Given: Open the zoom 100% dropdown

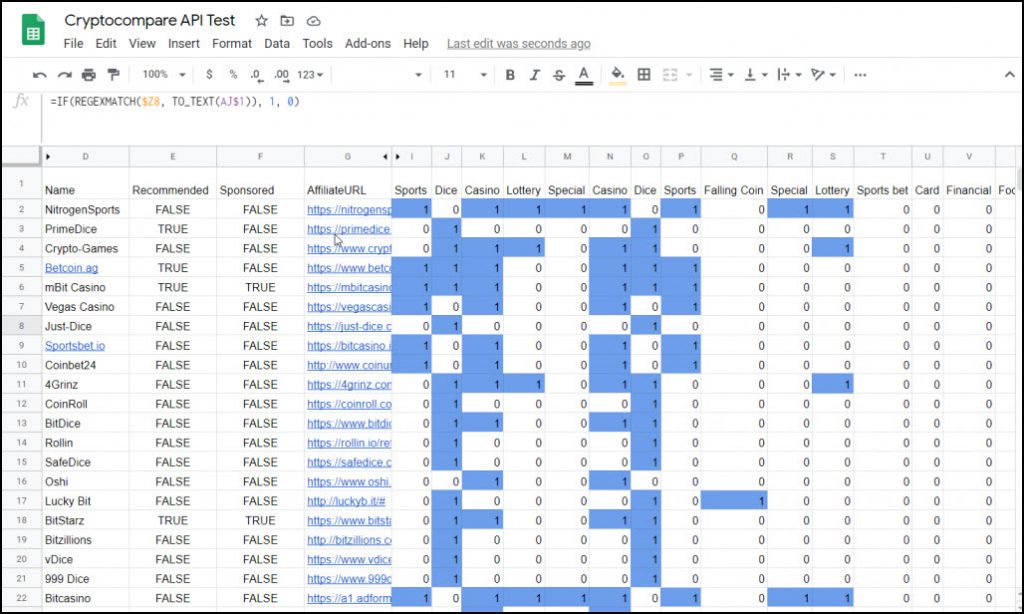Looking at the screenshot, I should pos(164,75).
